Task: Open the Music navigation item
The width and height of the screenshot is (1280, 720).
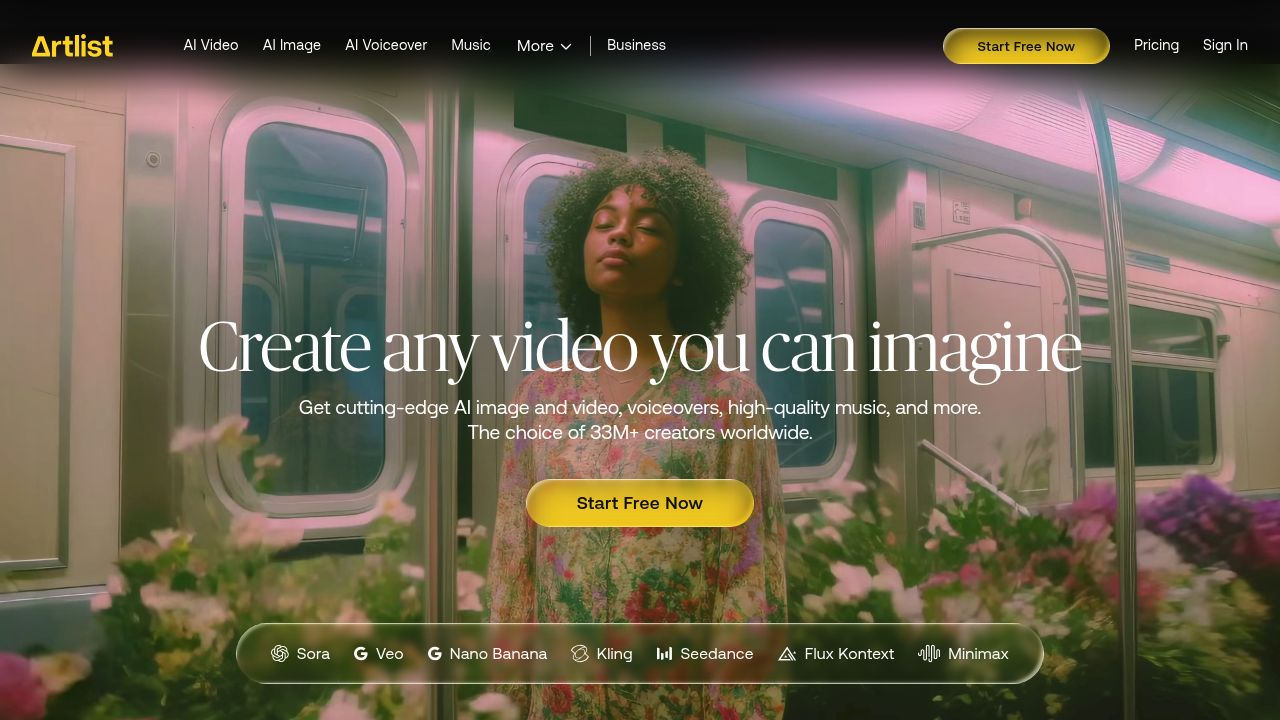Action: point(471,45)
